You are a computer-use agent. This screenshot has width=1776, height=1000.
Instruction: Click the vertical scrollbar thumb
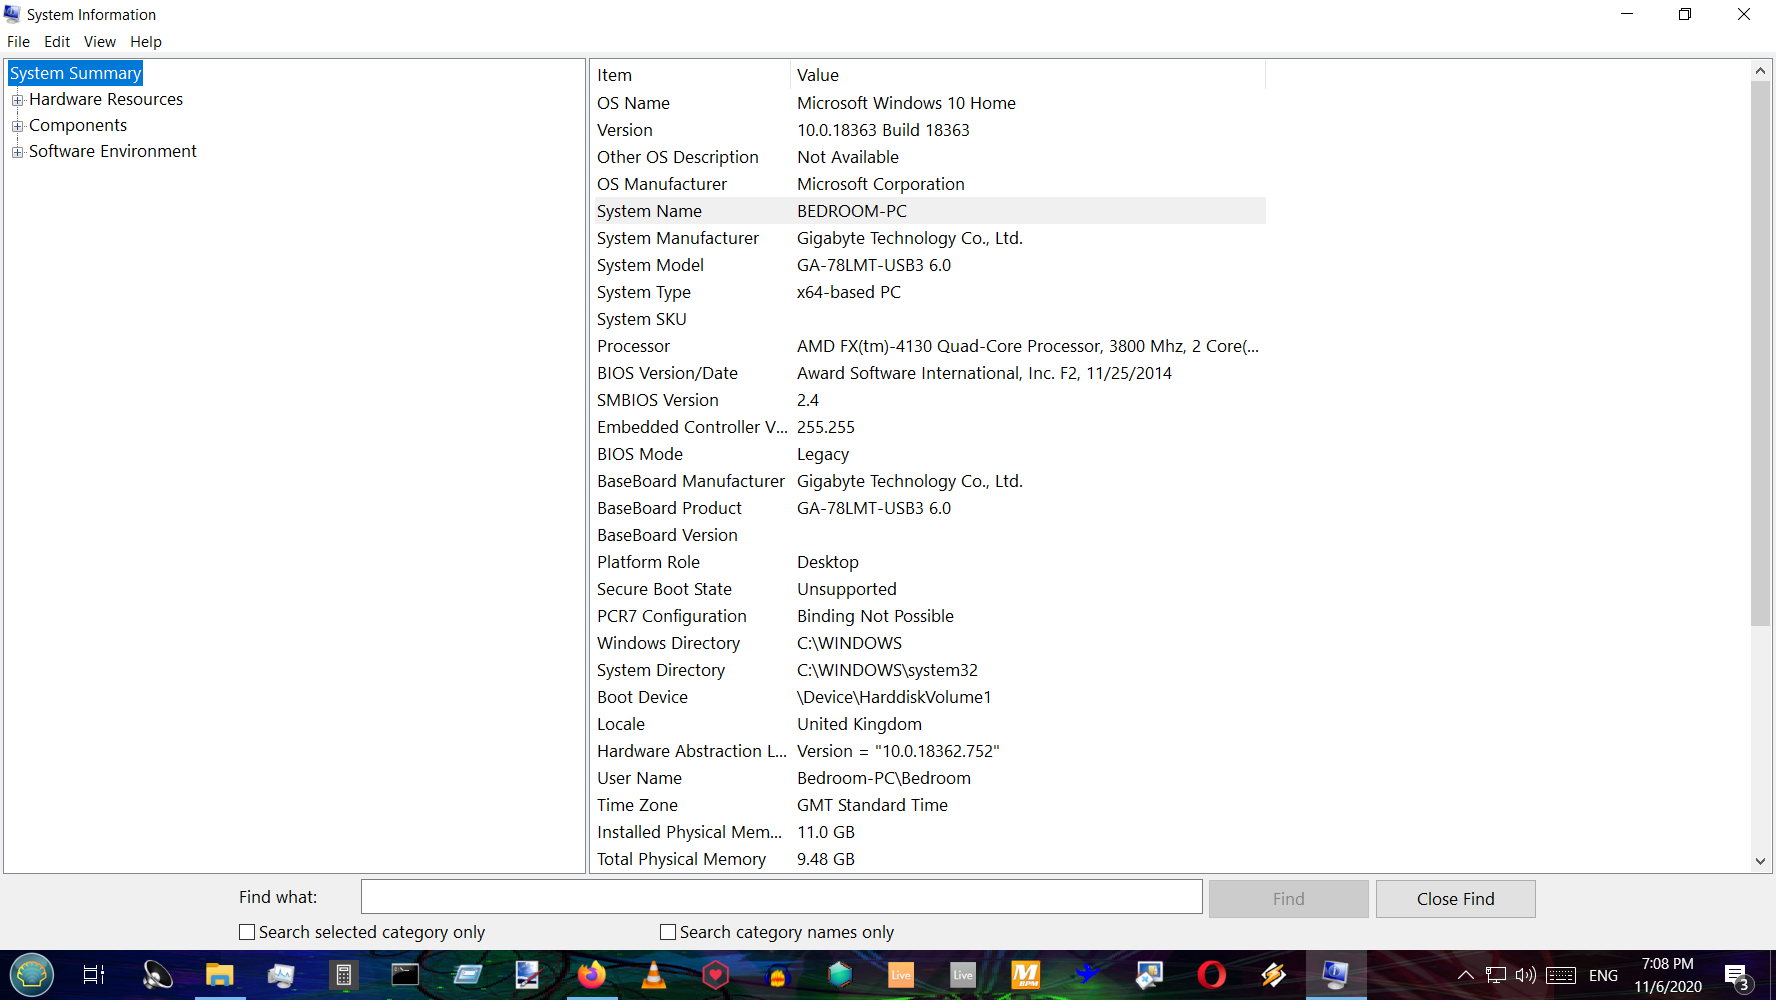point(1760,354)
